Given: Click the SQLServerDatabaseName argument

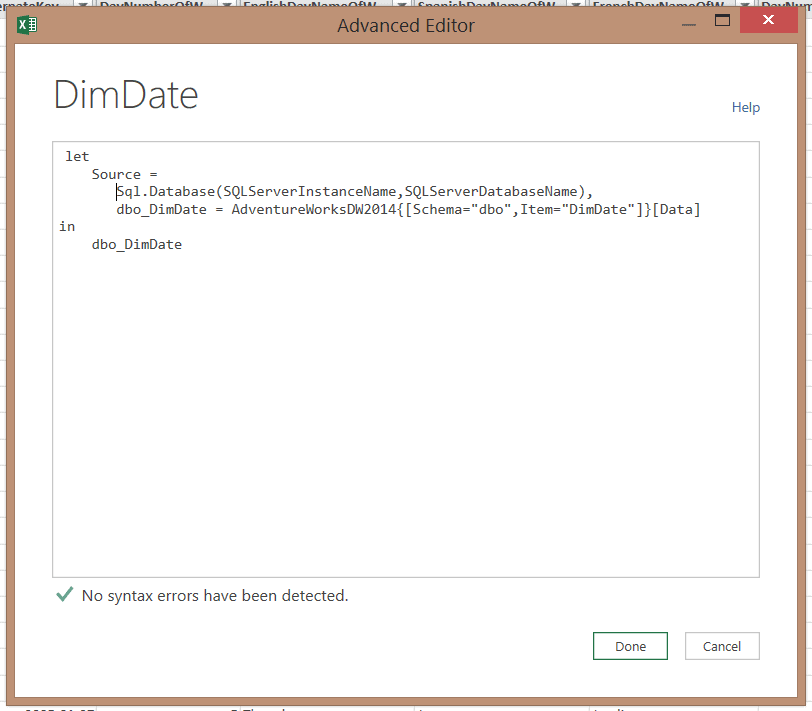Looking at the screenshot, I should [x=491, y=191].
